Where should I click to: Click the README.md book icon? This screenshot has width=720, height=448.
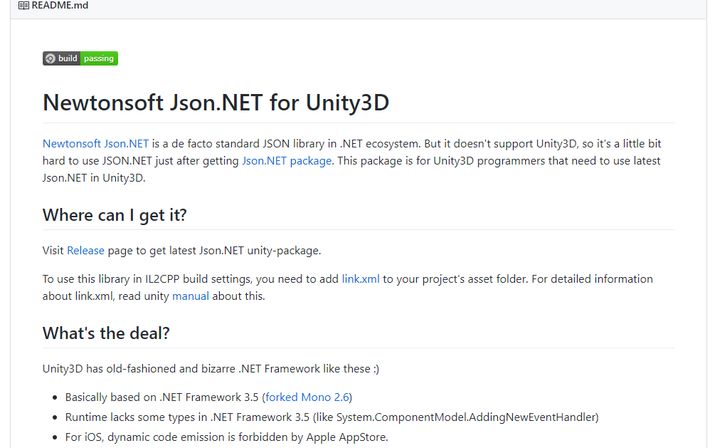23,6
